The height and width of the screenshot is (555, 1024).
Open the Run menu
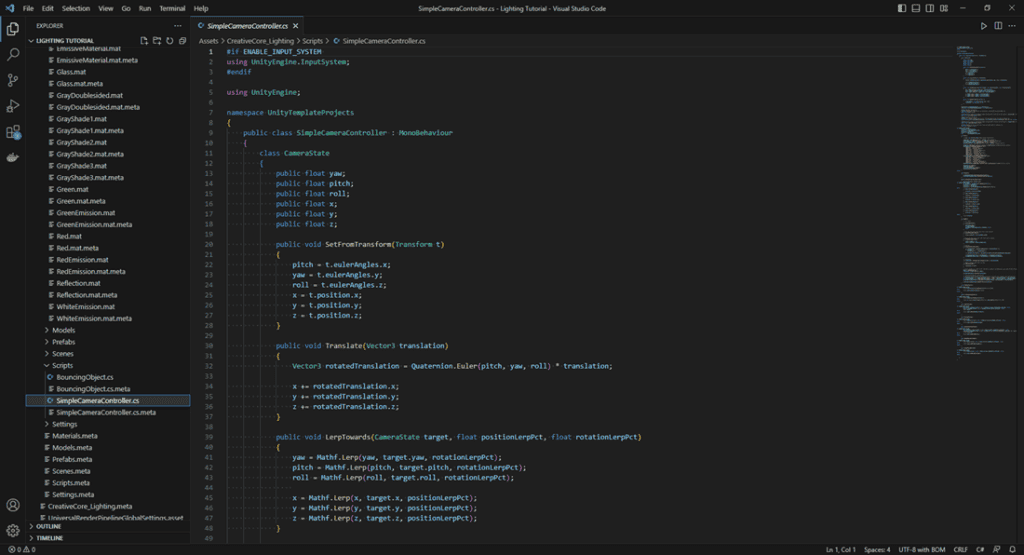pos(145,8)
